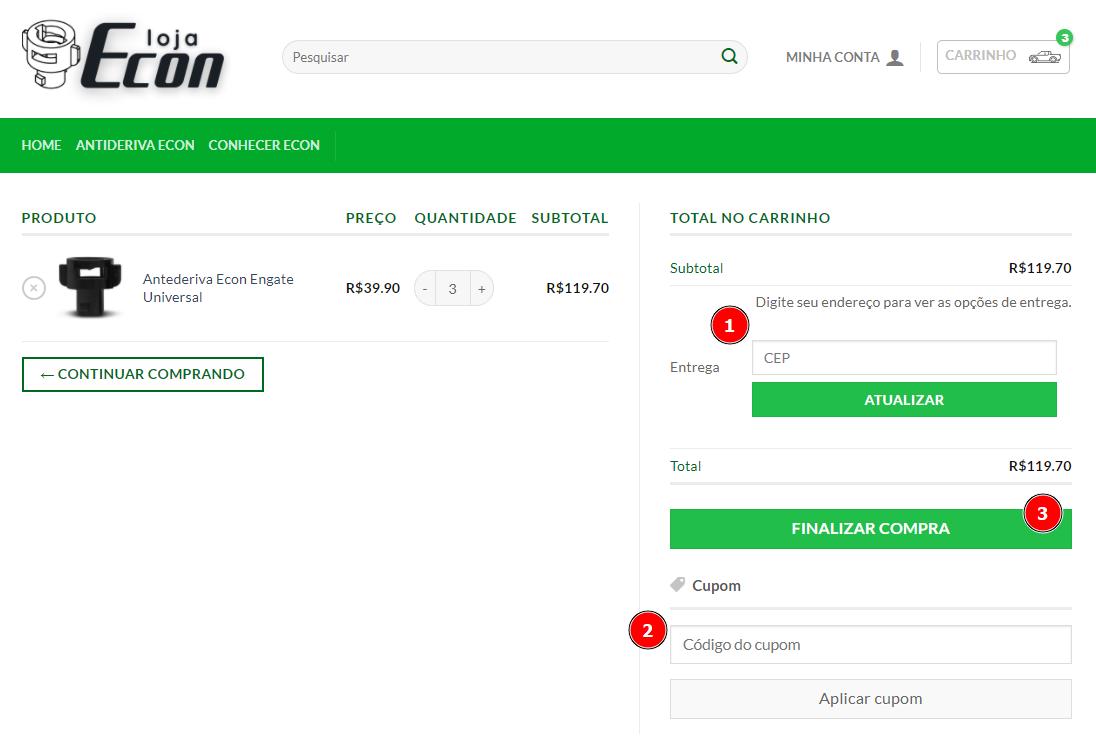The width and height of the screenshot is (1096, 737).
Task: Click the user account silhouette icon
Action: (895, 58)
